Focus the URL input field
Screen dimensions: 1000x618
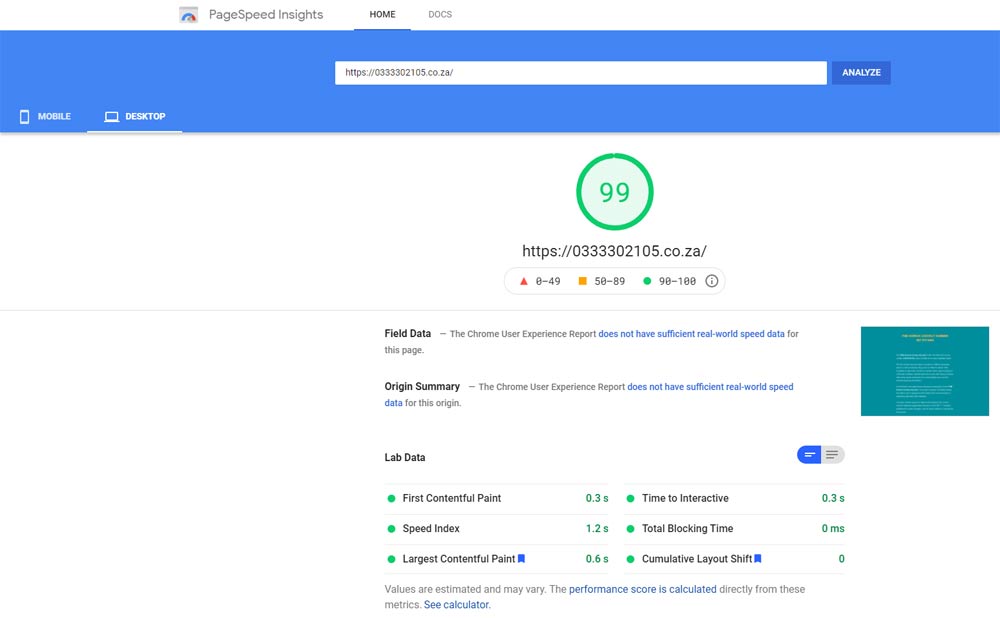pos(581,73)
